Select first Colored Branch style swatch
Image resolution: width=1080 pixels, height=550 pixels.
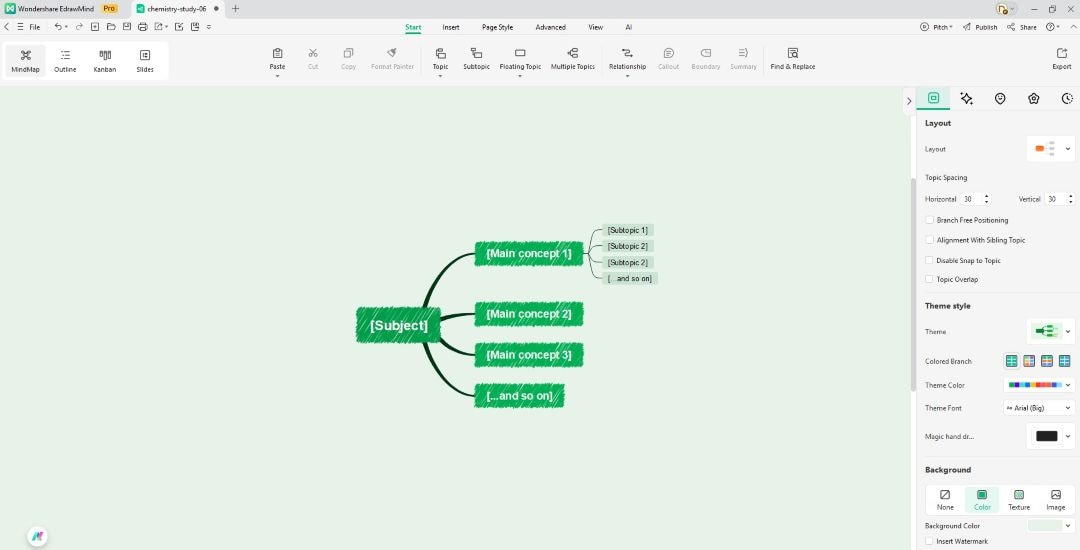tap(1011, 361)
